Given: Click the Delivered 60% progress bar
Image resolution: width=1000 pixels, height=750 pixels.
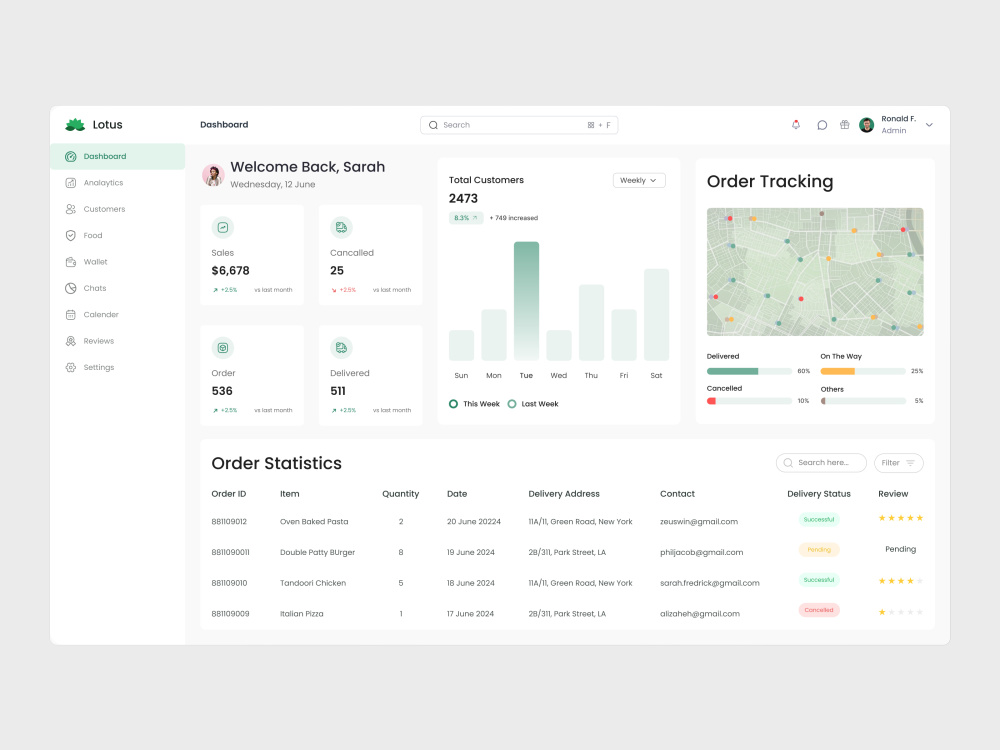Looking at the screenshot, I should (x=749, y=371).
